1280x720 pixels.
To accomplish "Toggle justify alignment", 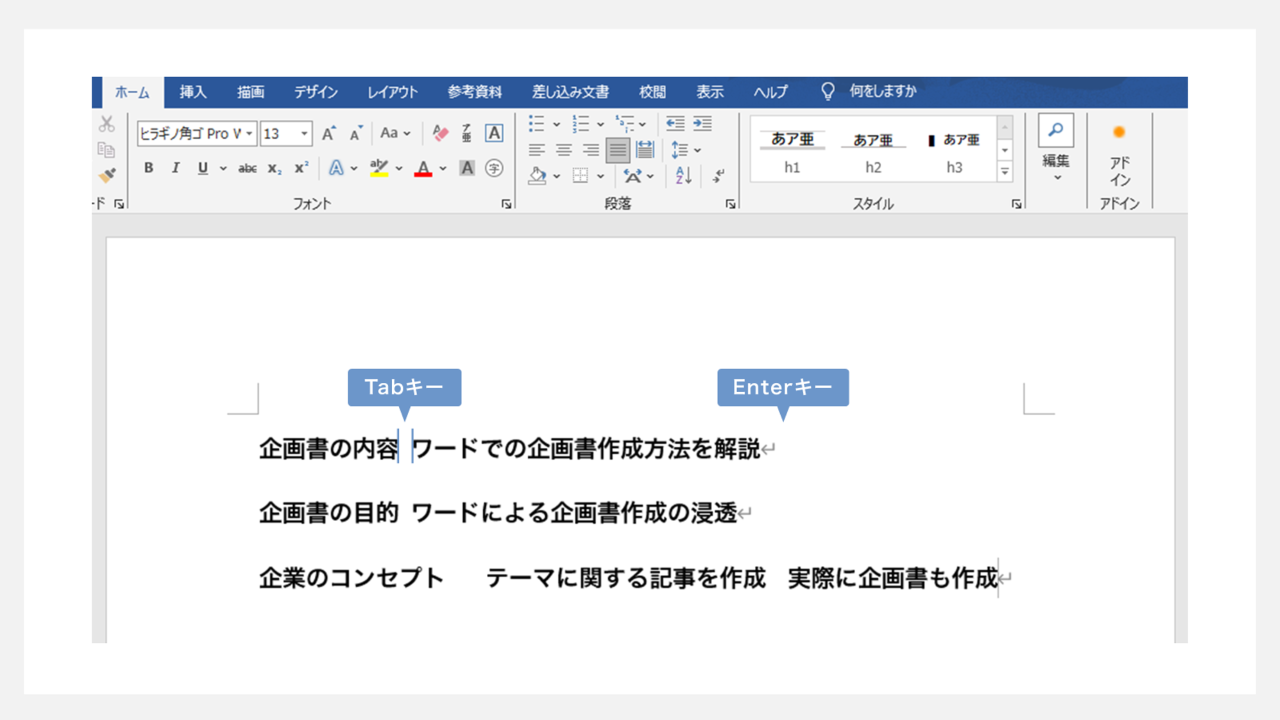I will 618,150.
